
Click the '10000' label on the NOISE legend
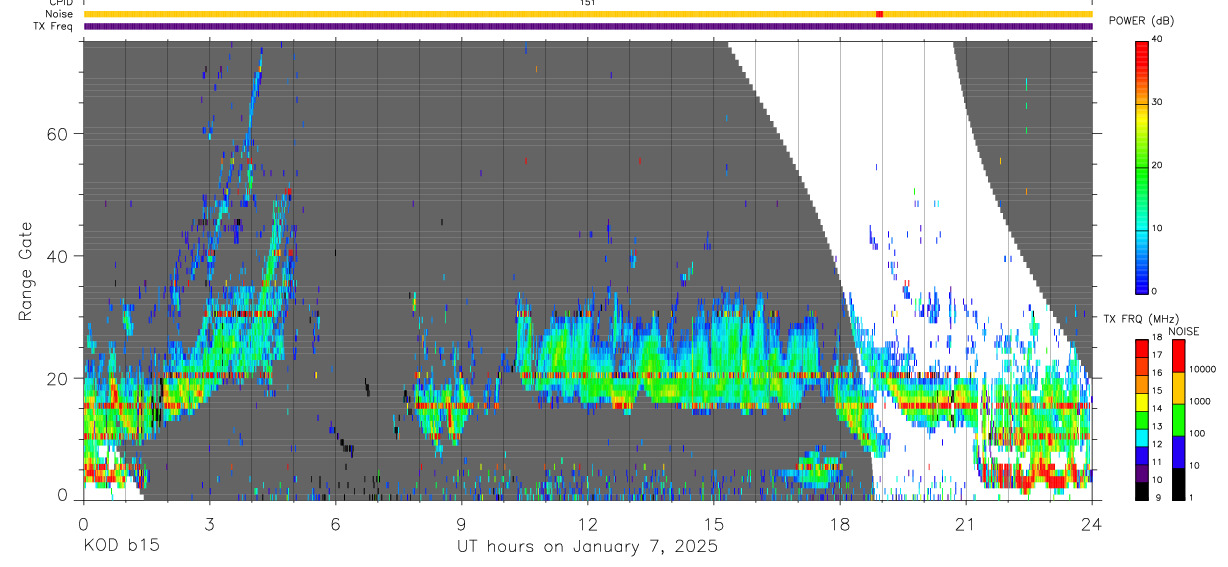click(x=1202, y=369)
